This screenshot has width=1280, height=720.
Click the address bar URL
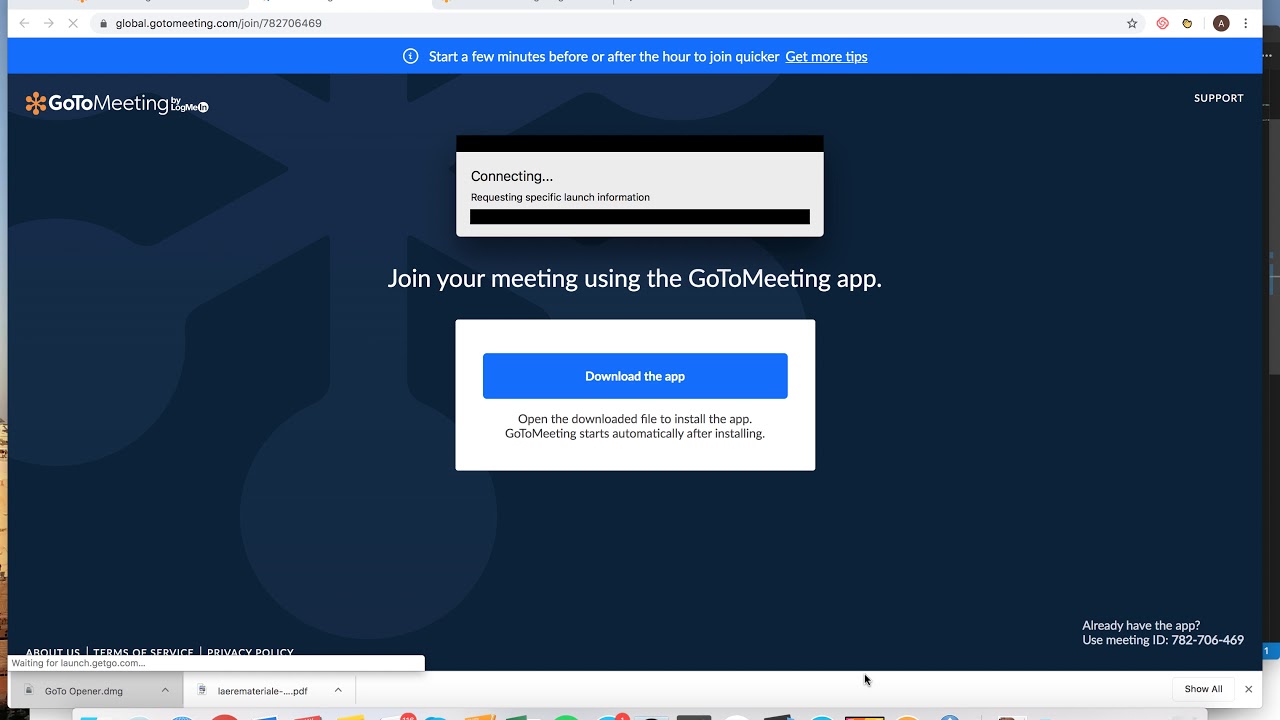point(218,23)
